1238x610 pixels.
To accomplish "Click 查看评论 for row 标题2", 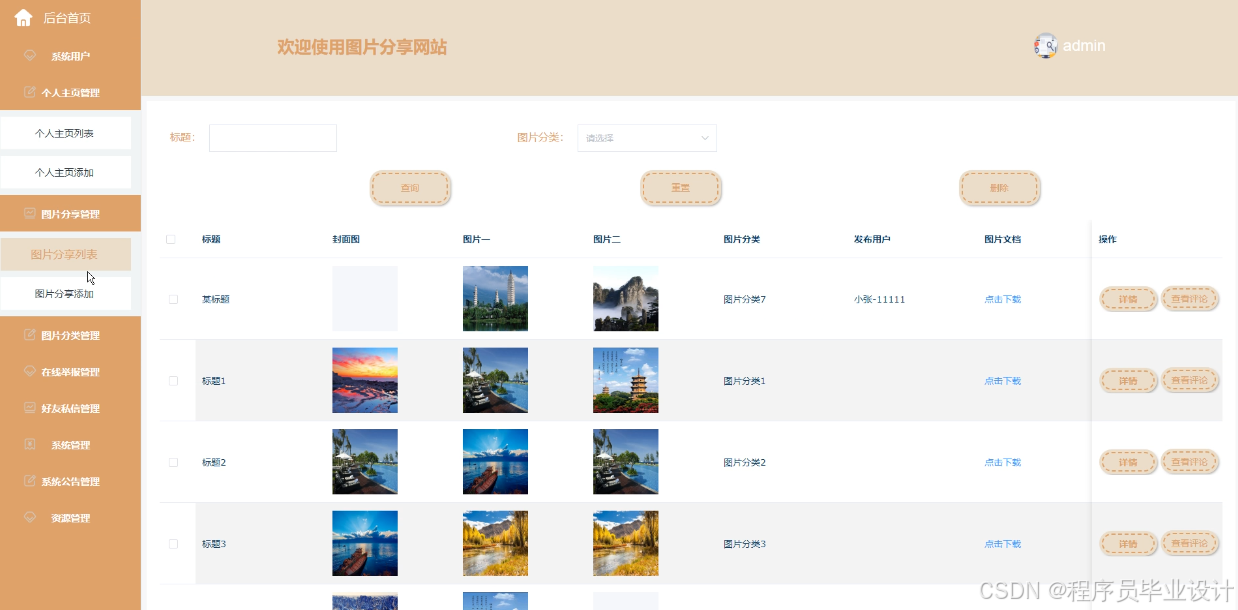I will pyautogui.click(x=1190, y=462).
